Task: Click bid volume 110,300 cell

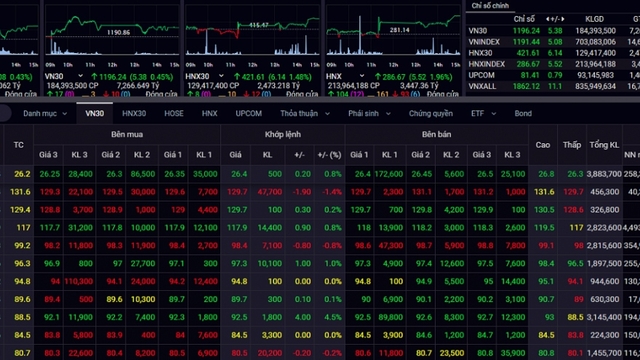Action: pyautogui.click(x=79, y=281)
